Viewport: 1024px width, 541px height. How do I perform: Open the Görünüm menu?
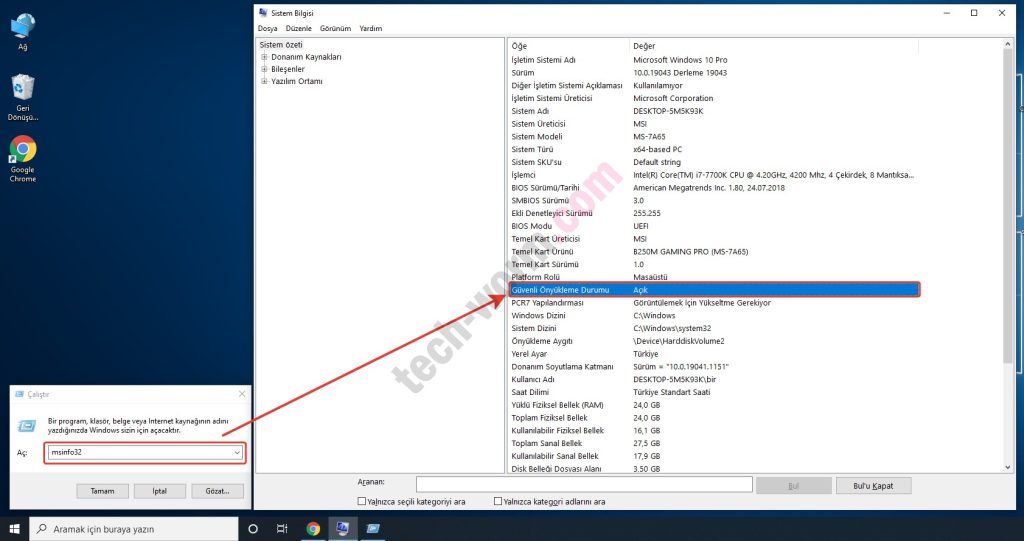(x=335, y=29)
